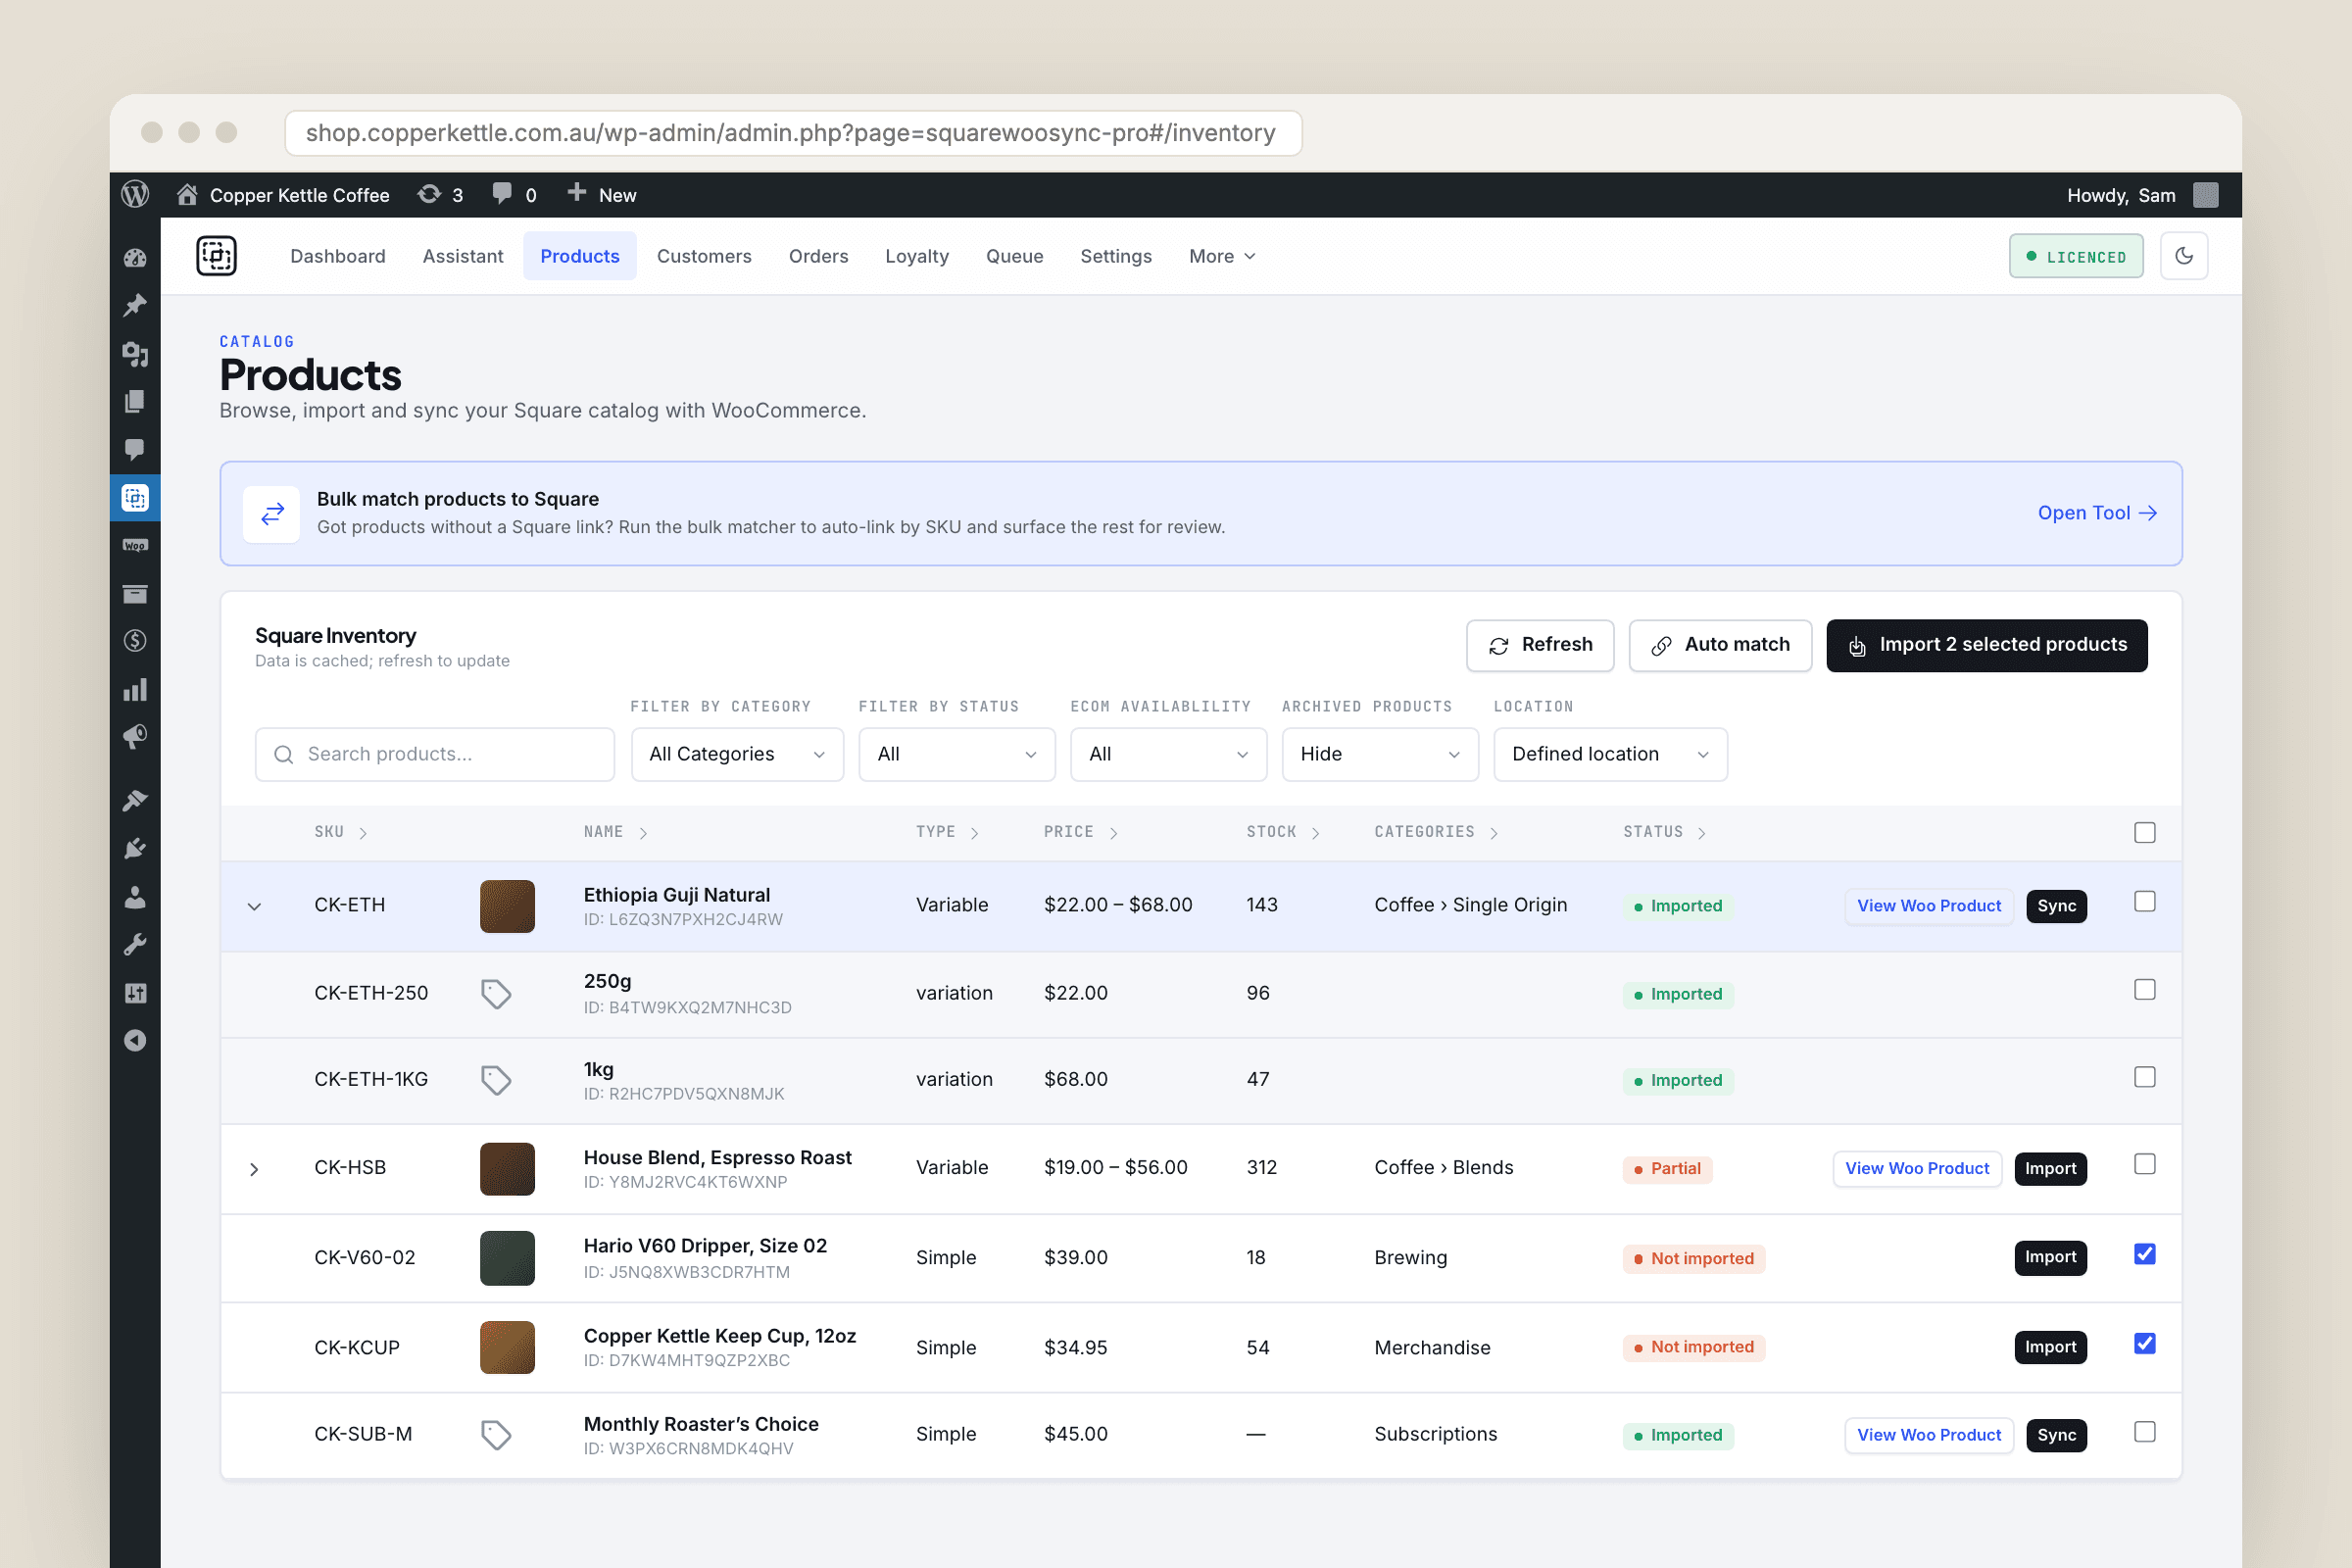Check the Monthly Roaster's Choice checkbox
This screenshot has width=2352, height=1568.
click(x=2144, y=1432)
